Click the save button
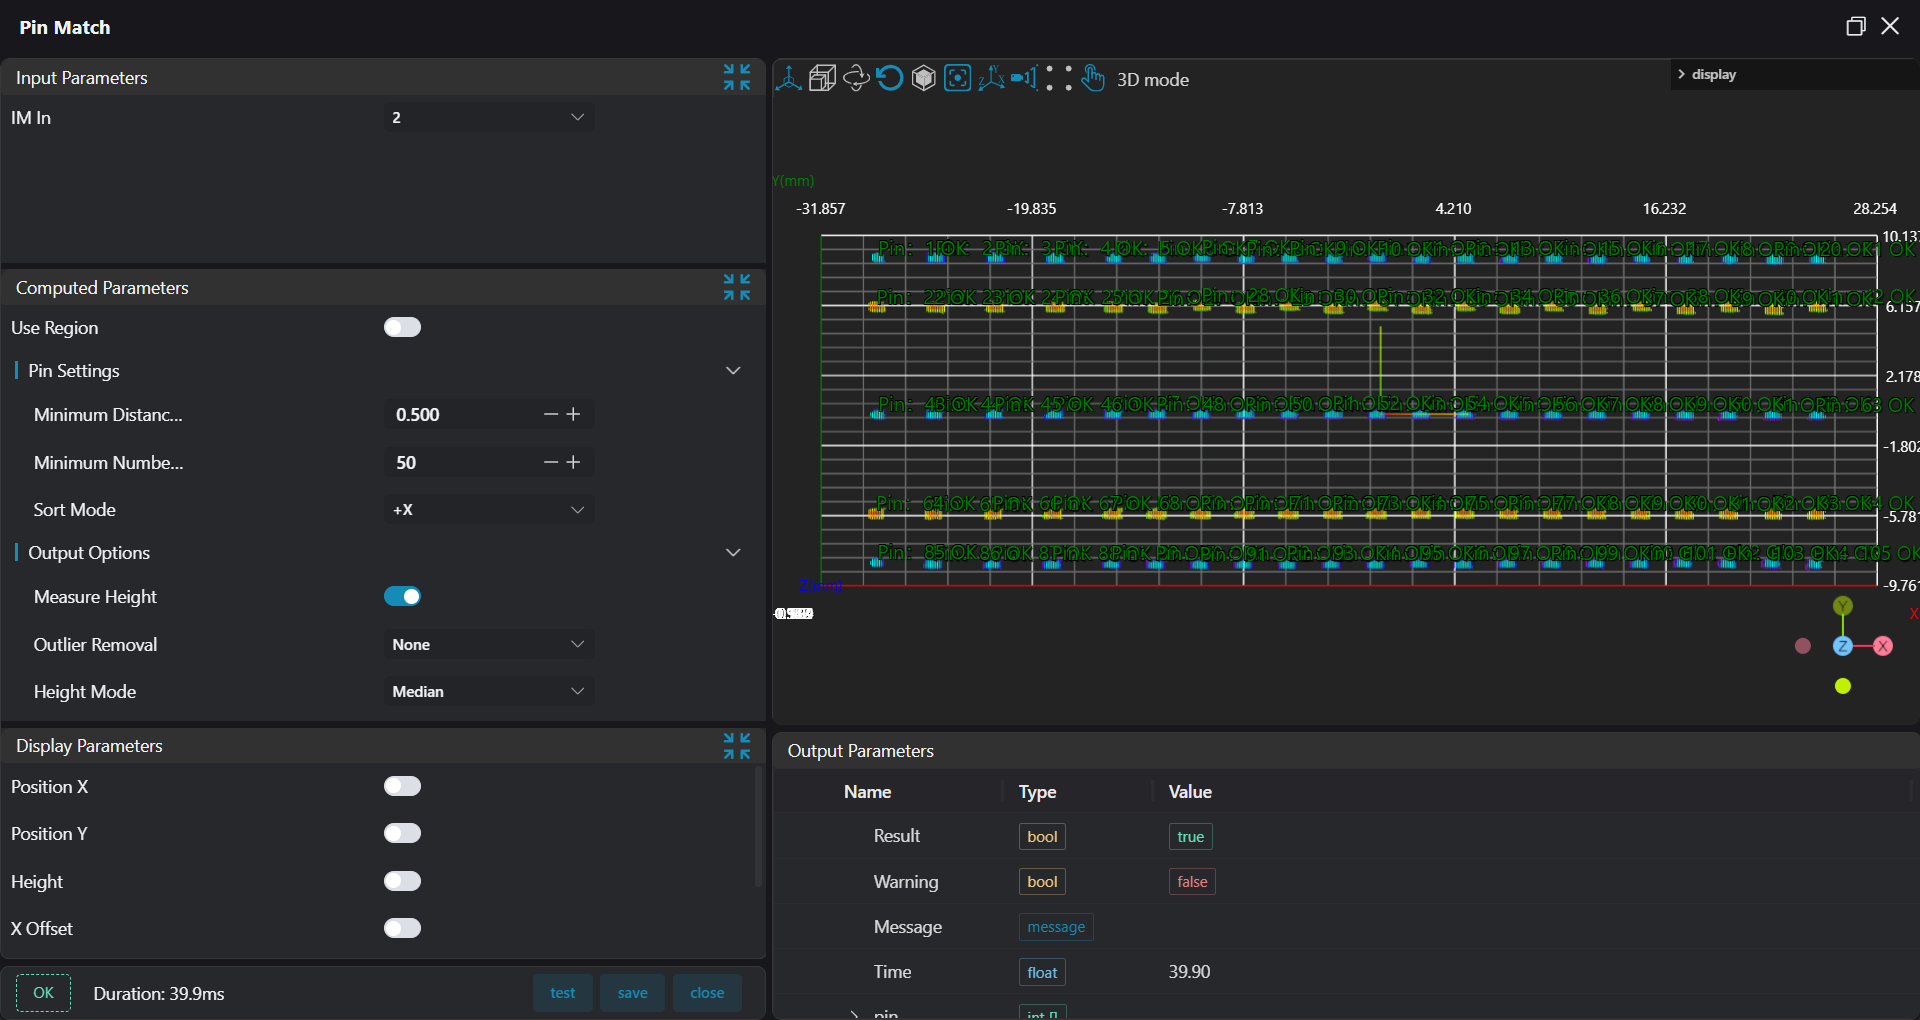Image resolution: width=1920 pixels, height=1020 pixels. coord(632,993)
